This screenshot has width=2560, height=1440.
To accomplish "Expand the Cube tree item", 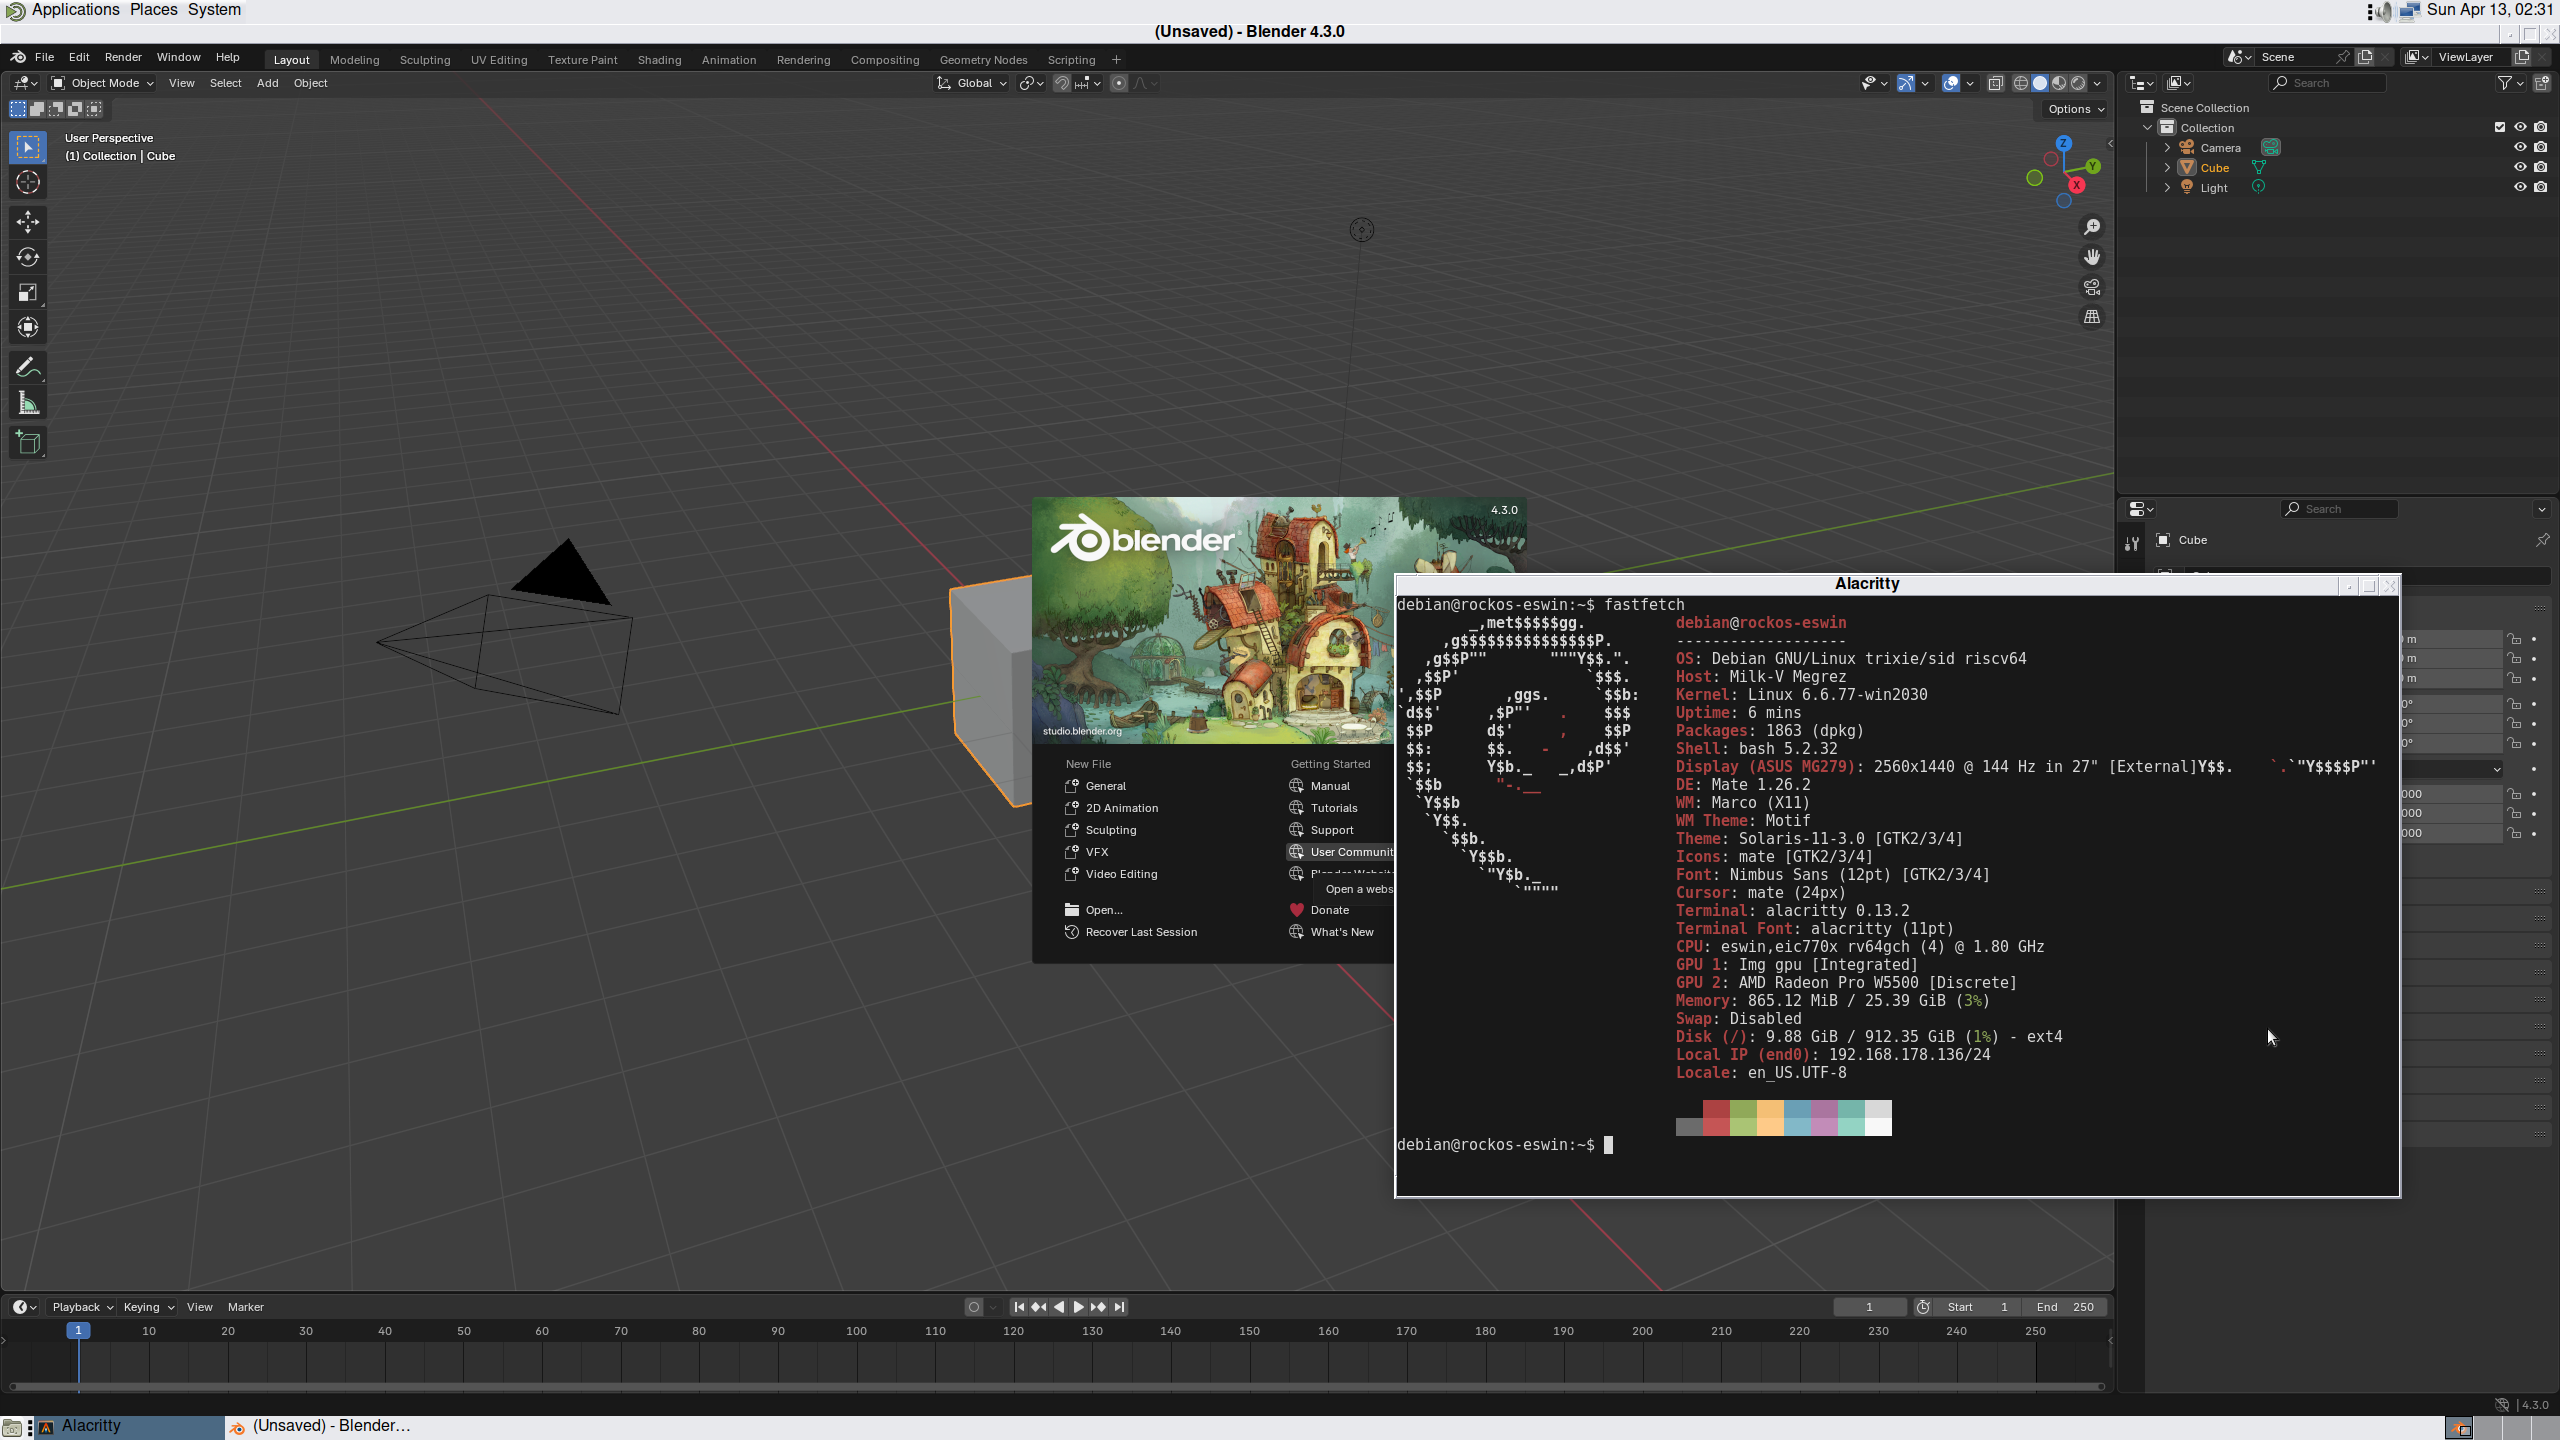I will tap(2167, 167).
